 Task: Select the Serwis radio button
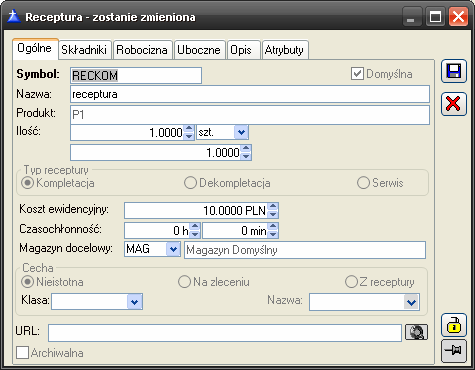coord(363,183)
